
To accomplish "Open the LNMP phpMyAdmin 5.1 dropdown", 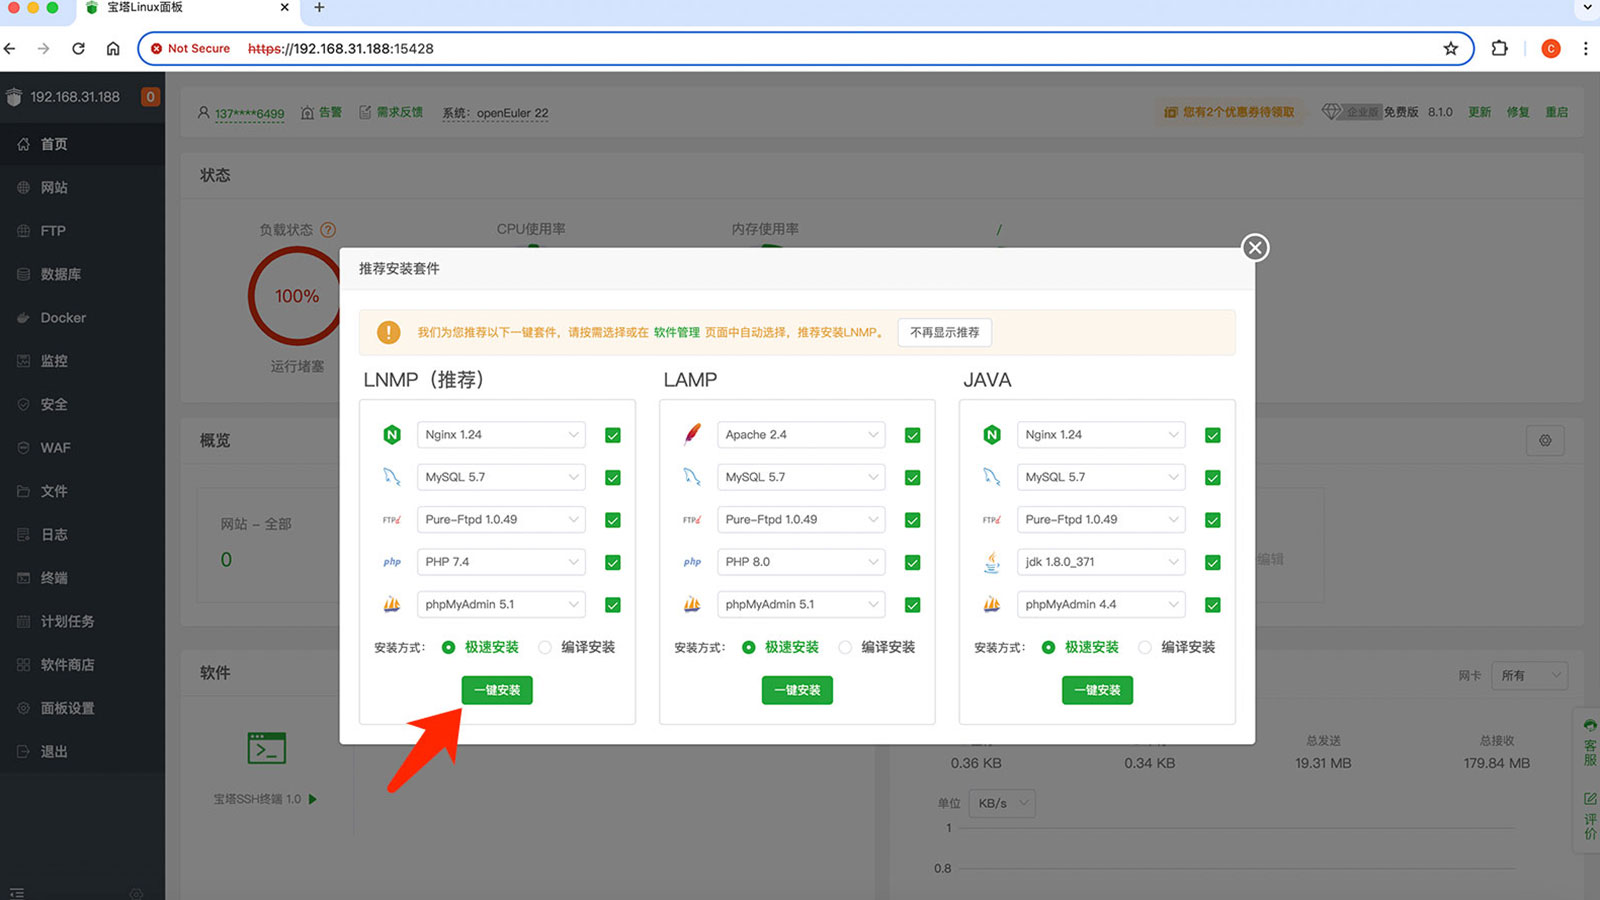I will pos(501,605).
